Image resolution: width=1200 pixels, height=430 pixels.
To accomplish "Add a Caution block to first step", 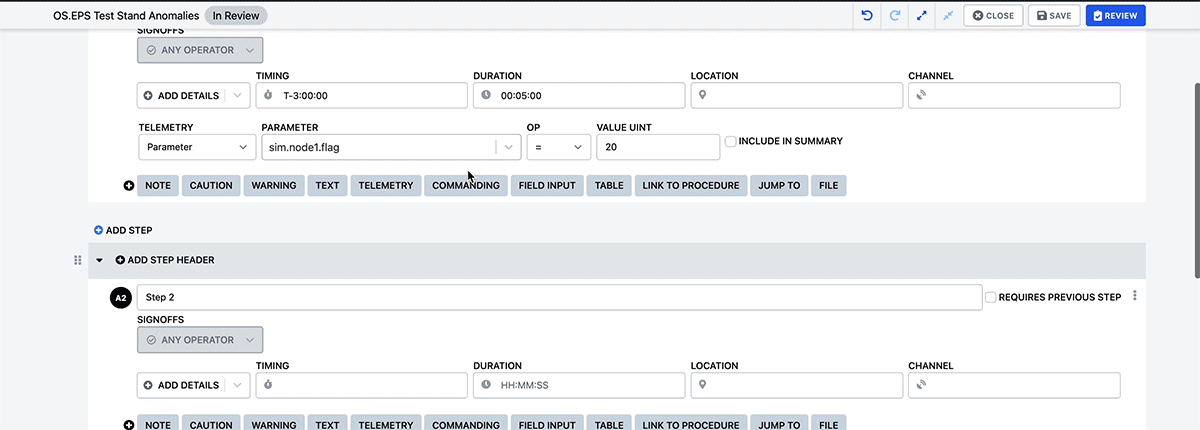I will point(211,186).
